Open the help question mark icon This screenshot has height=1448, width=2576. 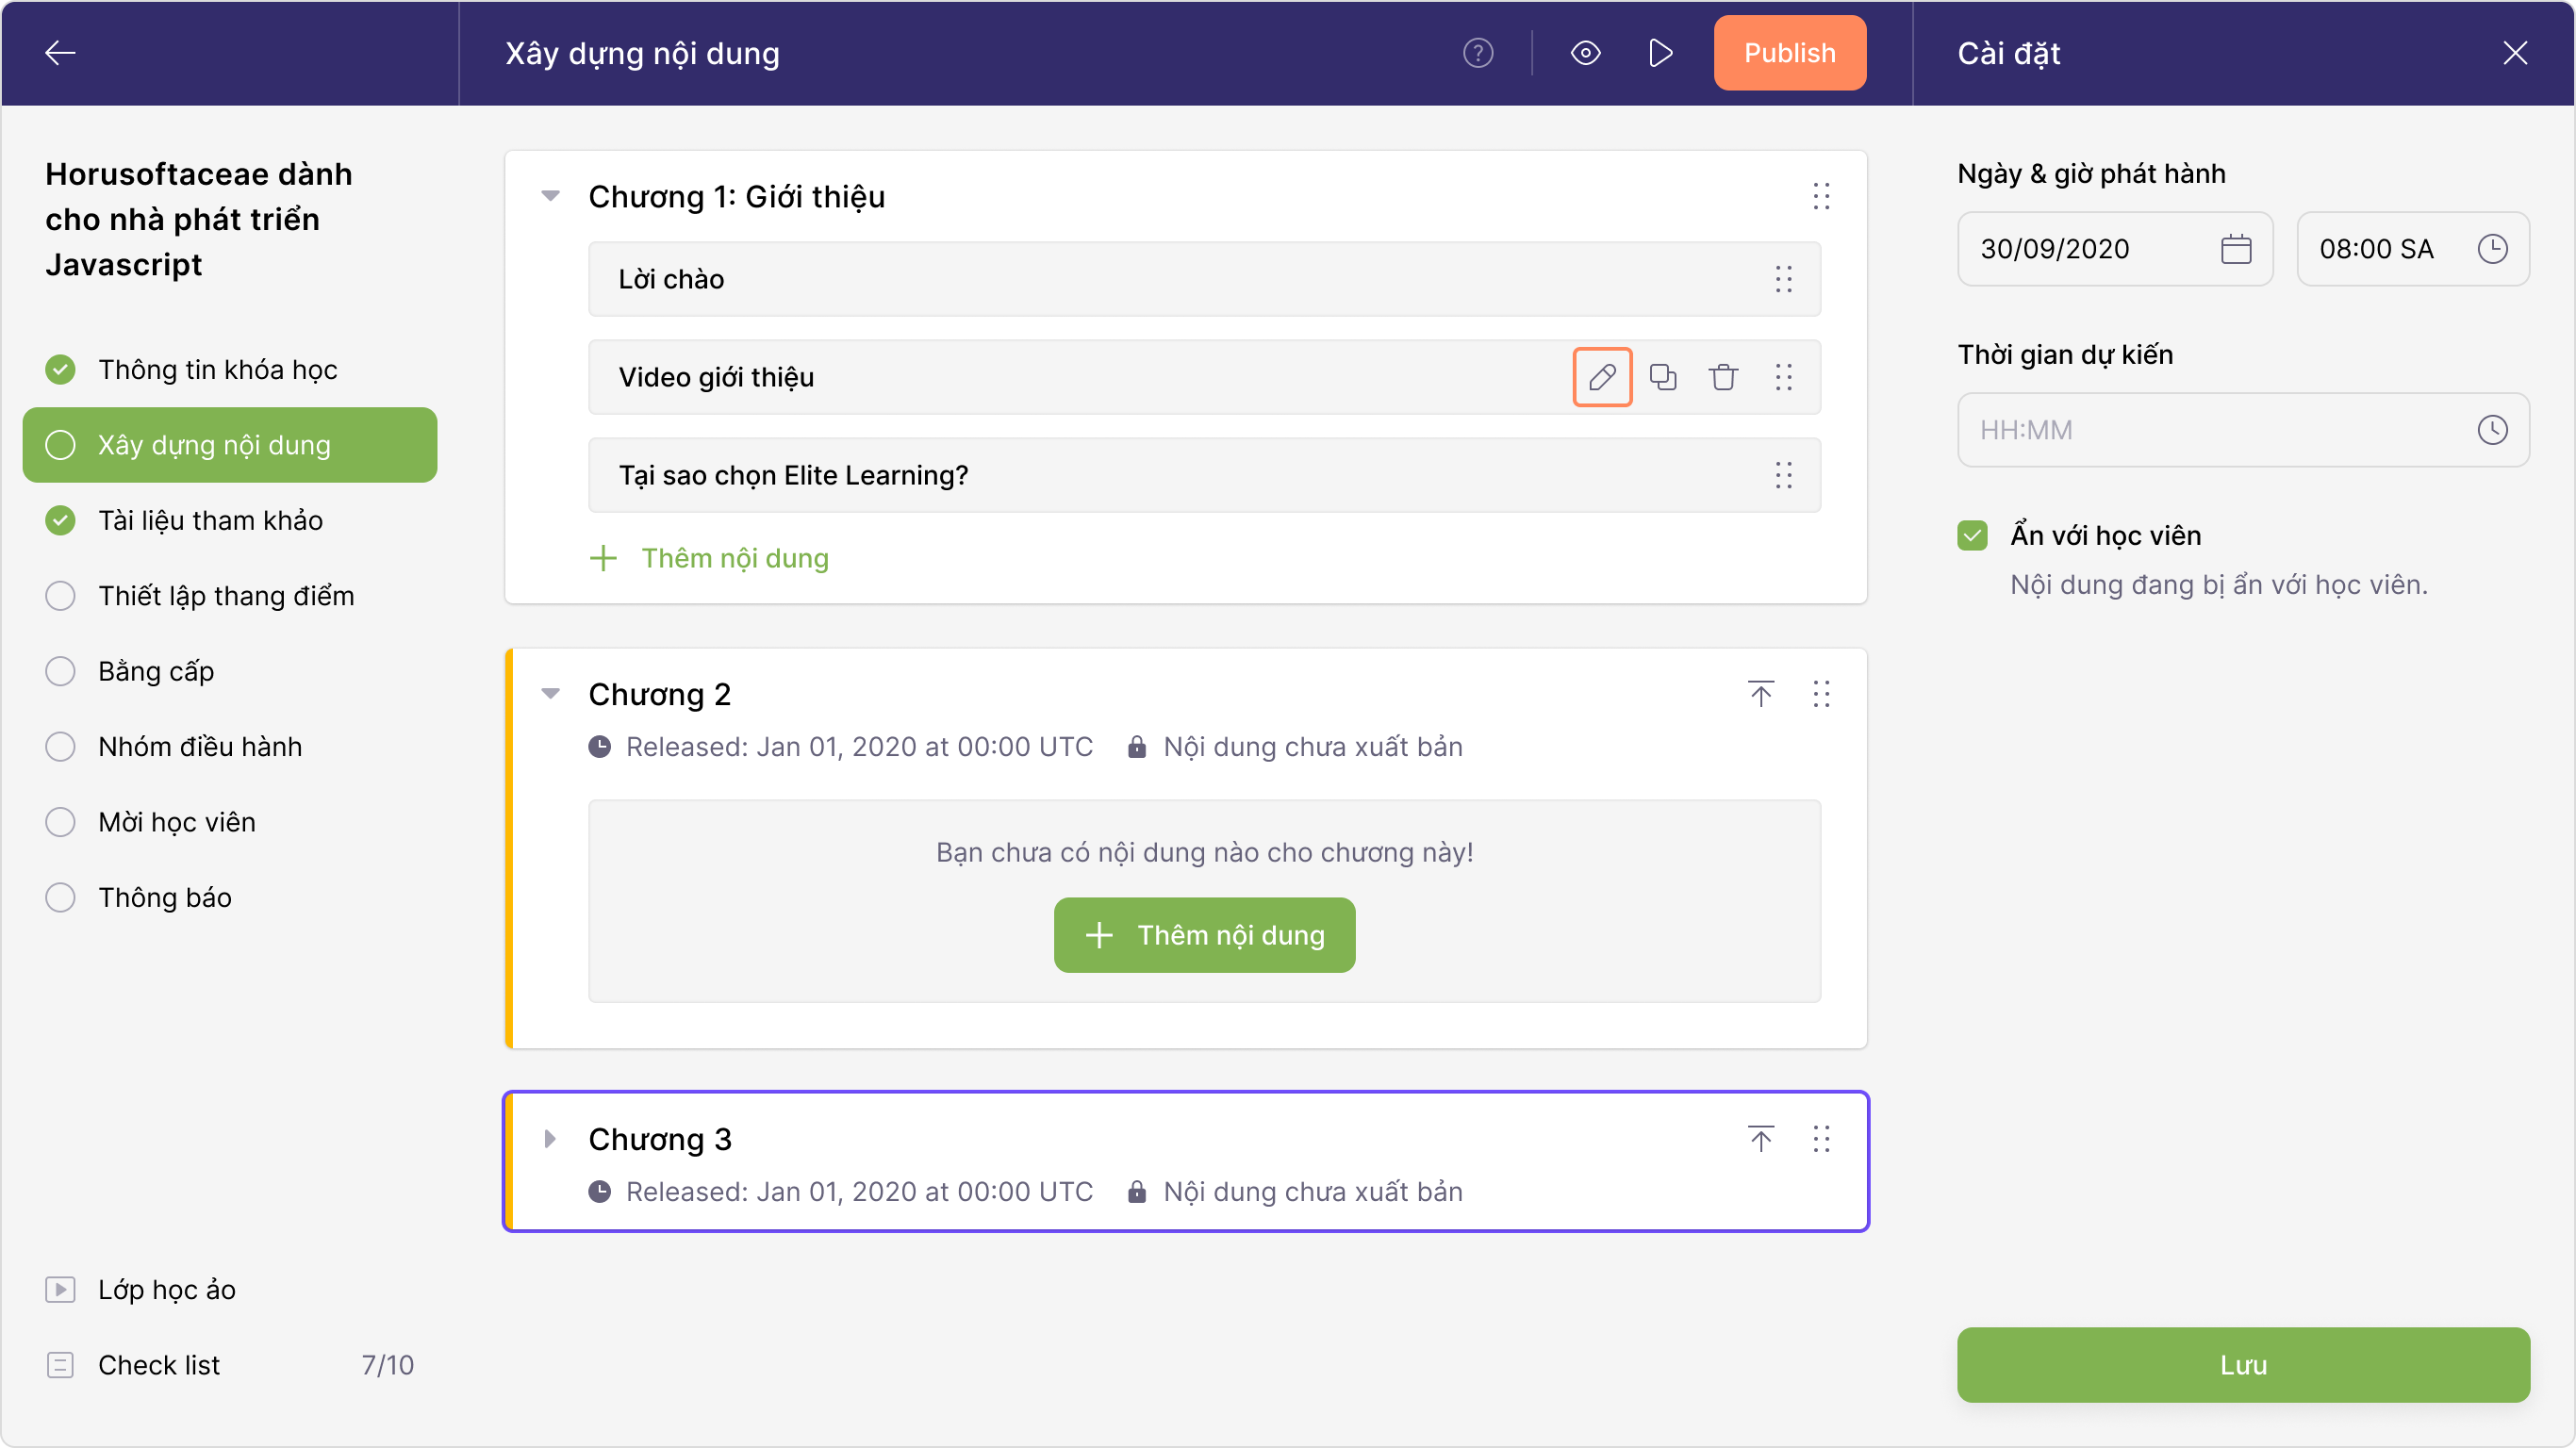(x=1478, y=53)
